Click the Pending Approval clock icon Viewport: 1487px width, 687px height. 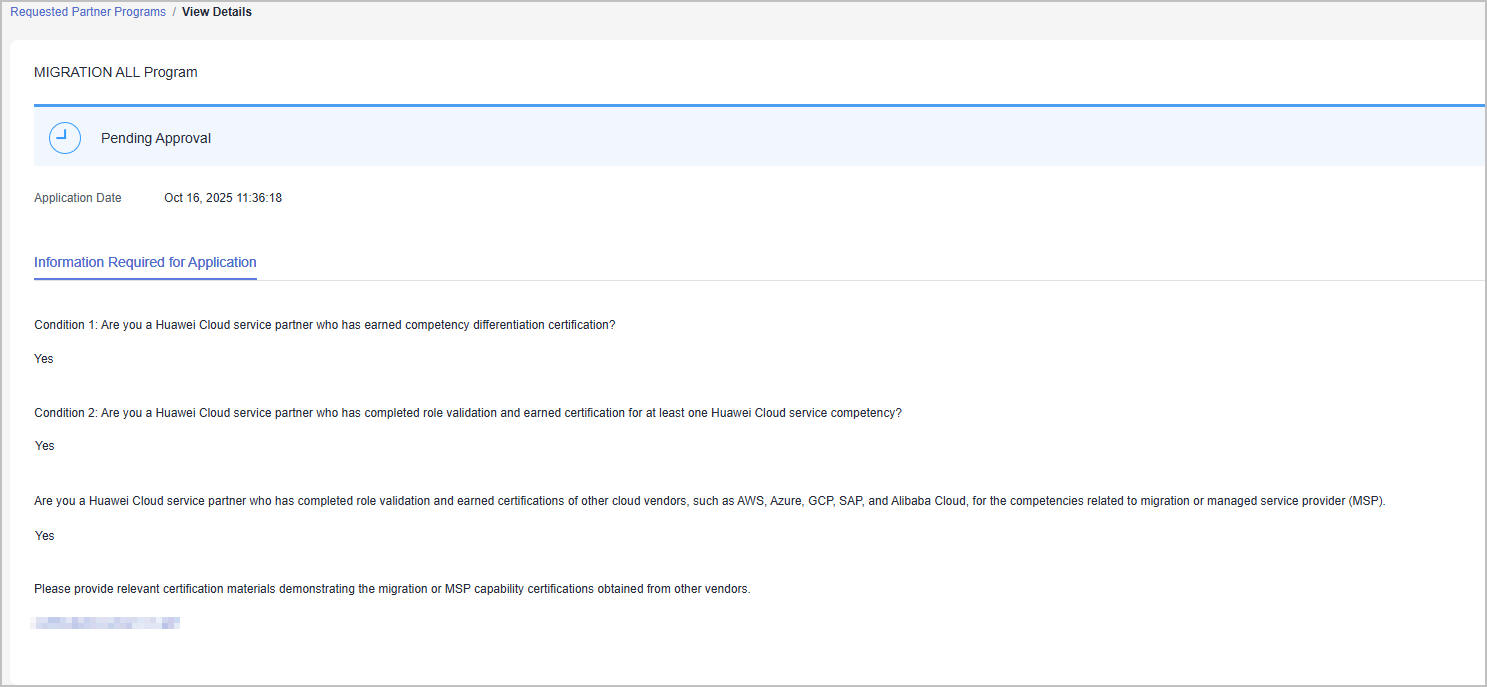pos(65,138)
